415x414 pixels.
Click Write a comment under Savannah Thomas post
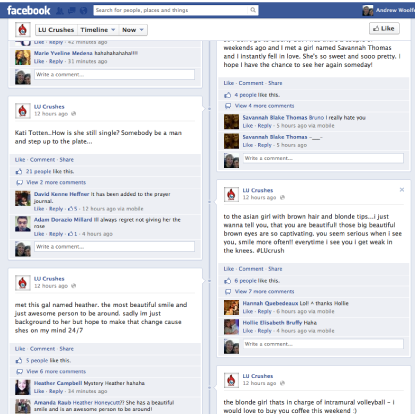coord(323,158)
